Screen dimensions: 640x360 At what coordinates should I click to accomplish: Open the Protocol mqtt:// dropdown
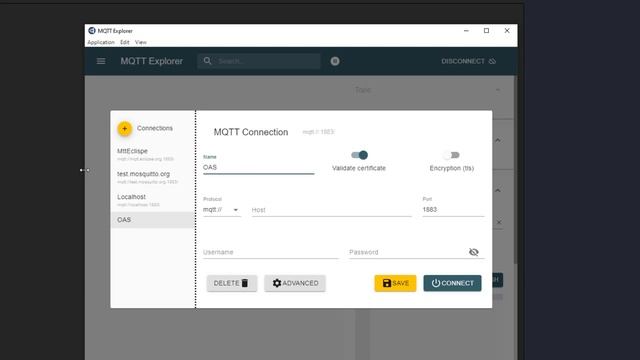click(221, 210)
